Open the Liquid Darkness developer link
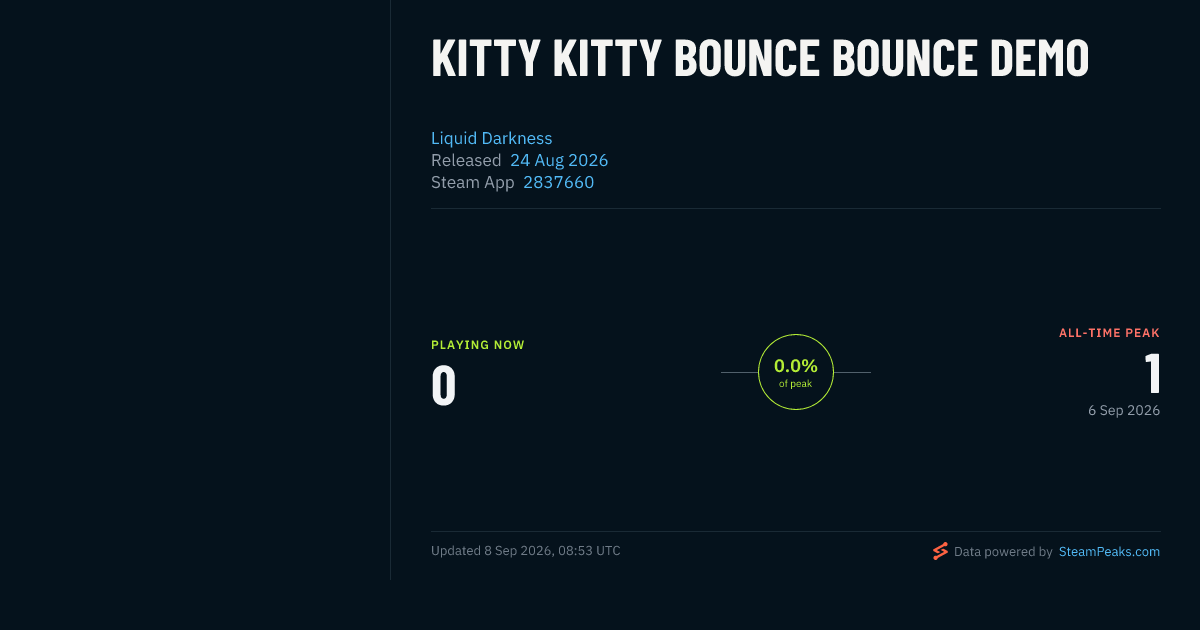The width and height of the screenshot is (1200, 630). tap(491, 138)
